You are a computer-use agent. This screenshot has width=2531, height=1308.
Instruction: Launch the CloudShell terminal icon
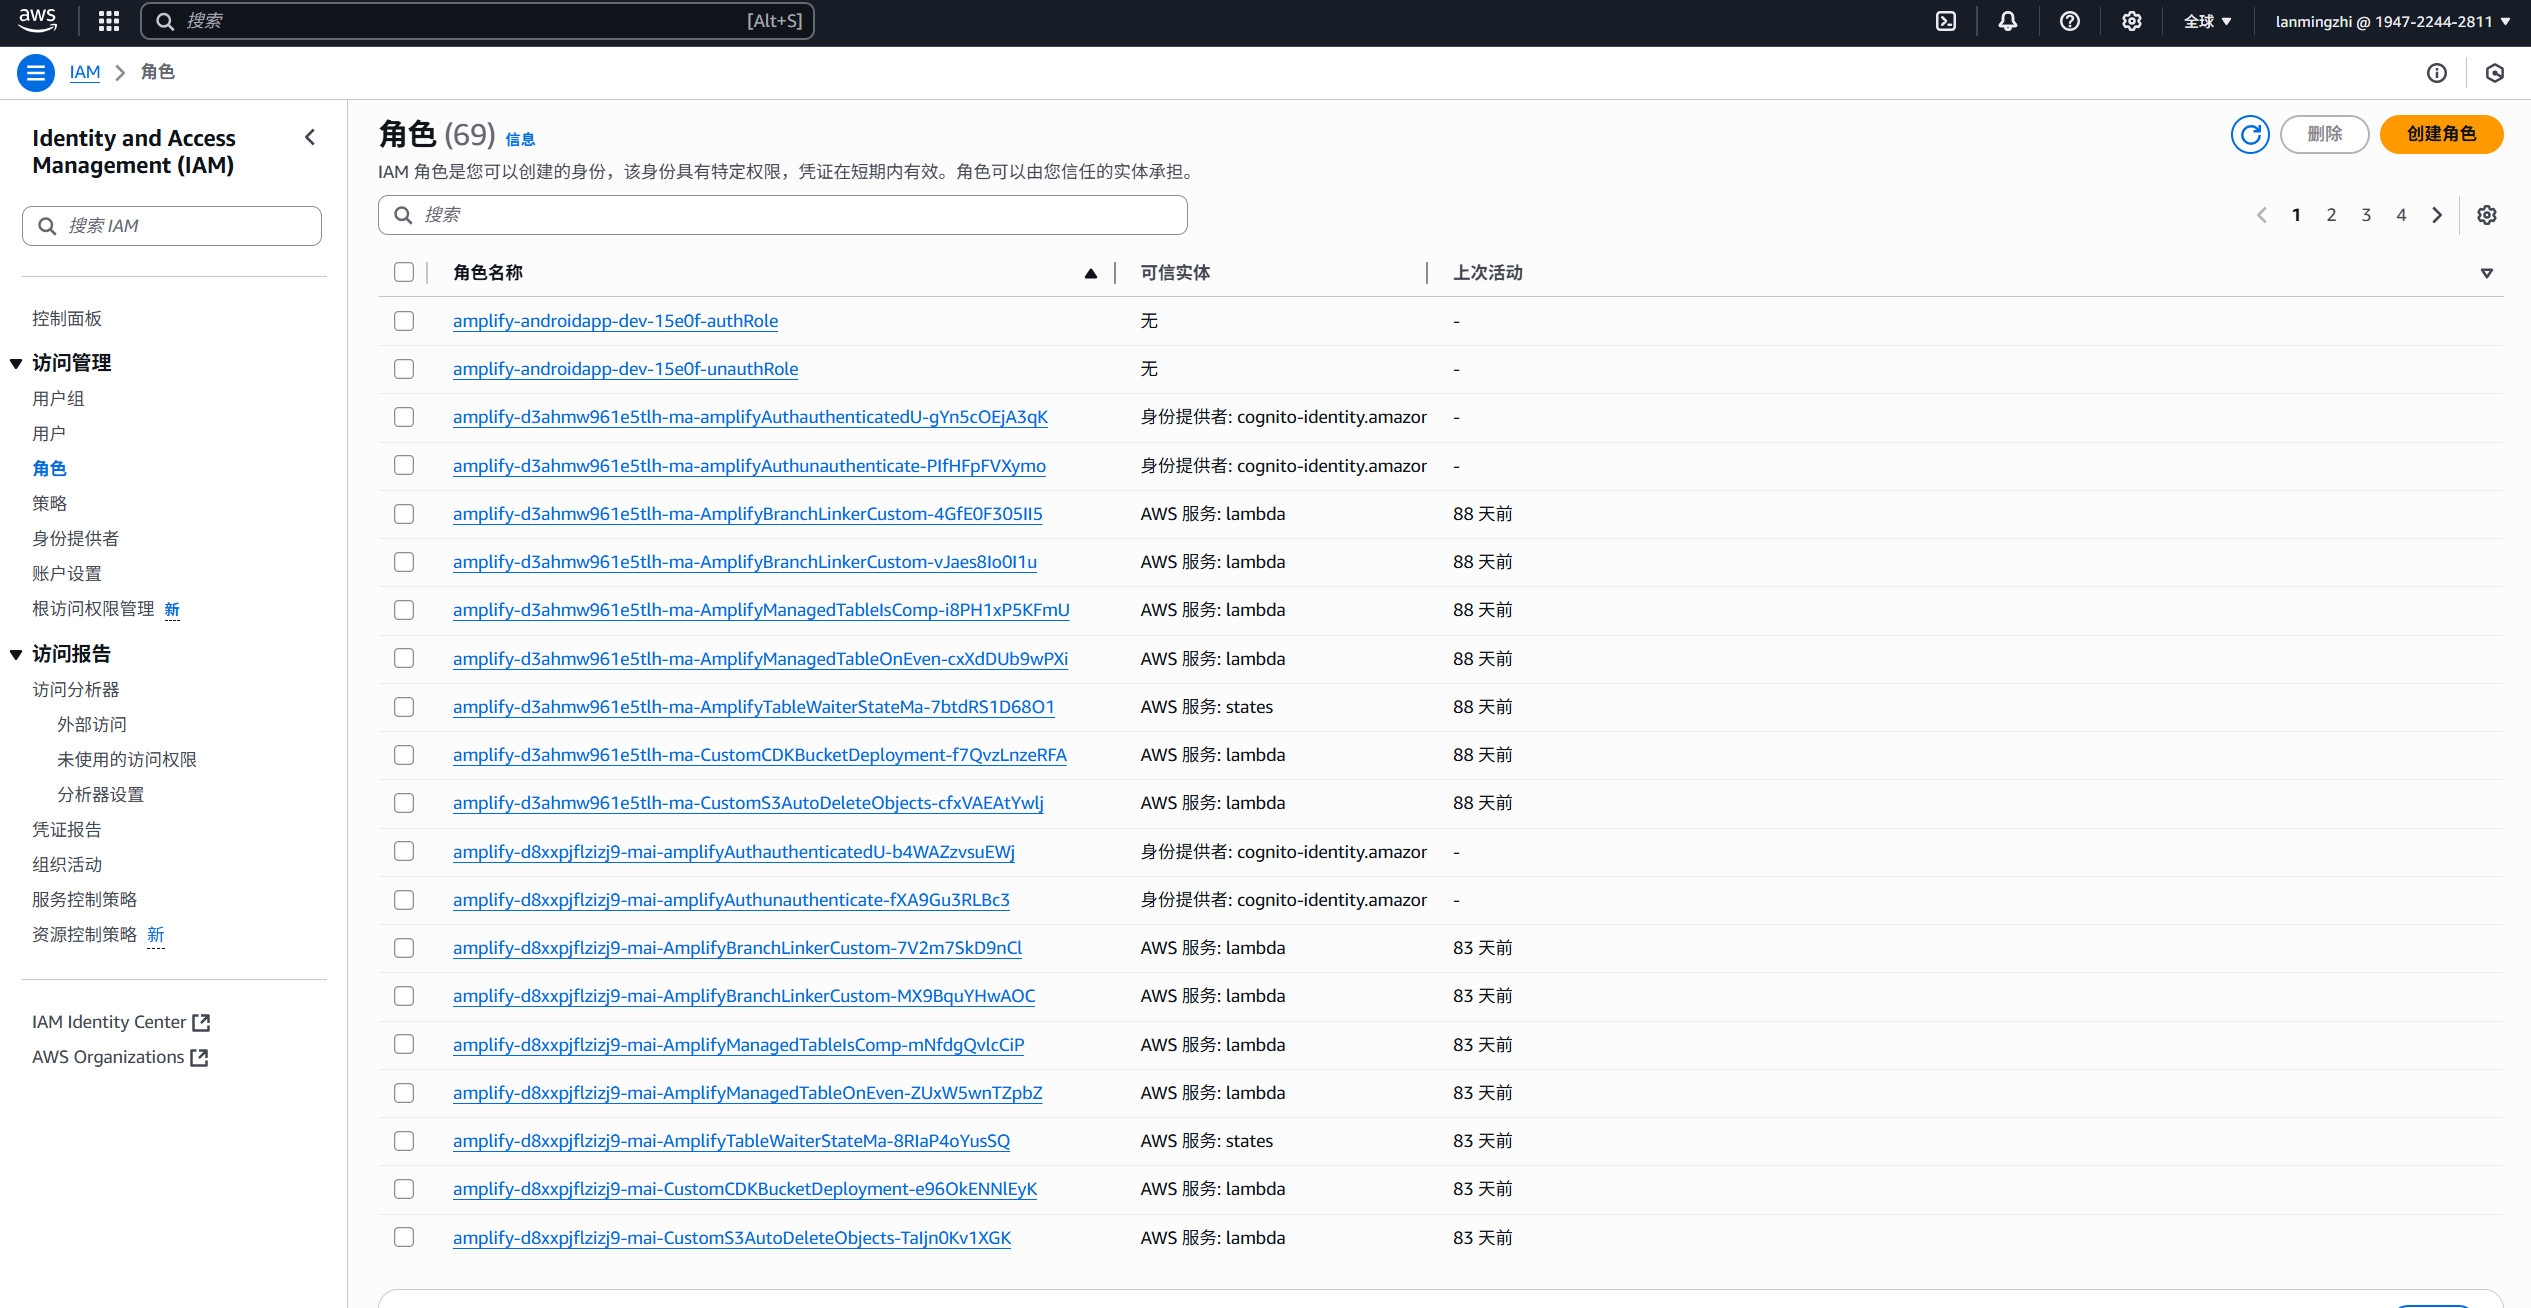pyautogui.click(x=1946, y=21)
